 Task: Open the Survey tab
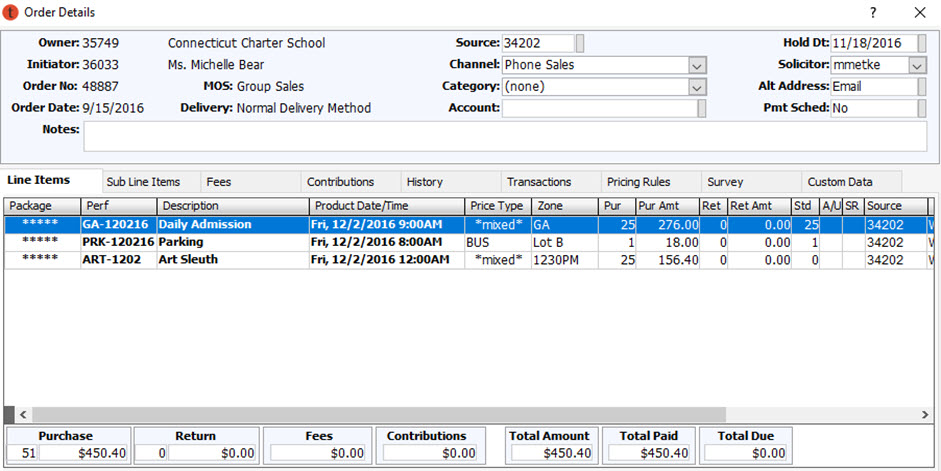[752, 182]
